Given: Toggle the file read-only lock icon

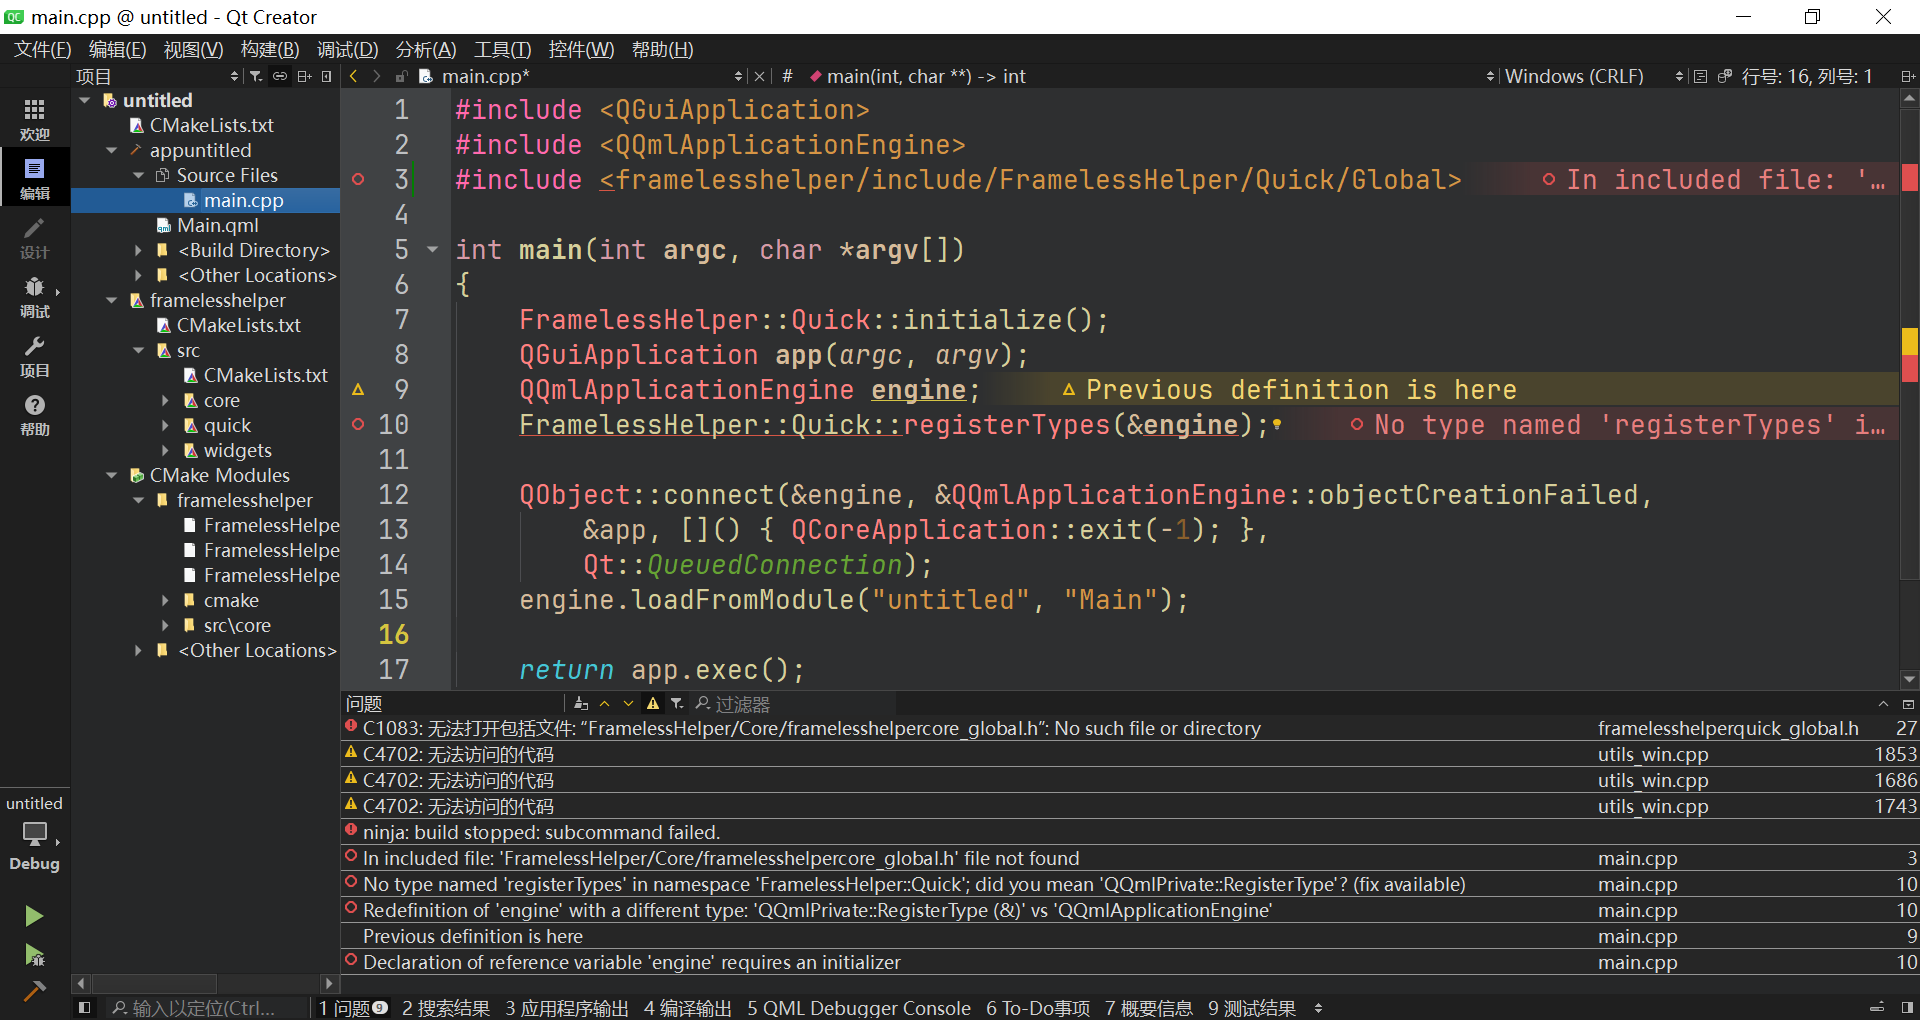Looking at the screenshot, I should tap(401, 76).
